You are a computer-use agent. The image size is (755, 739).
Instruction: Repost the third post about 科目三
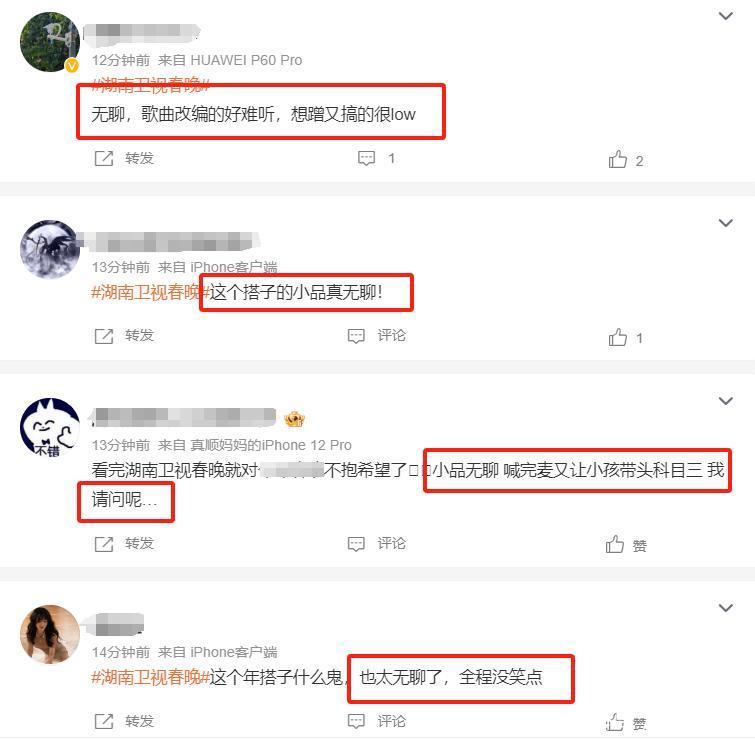click(124, 543)
